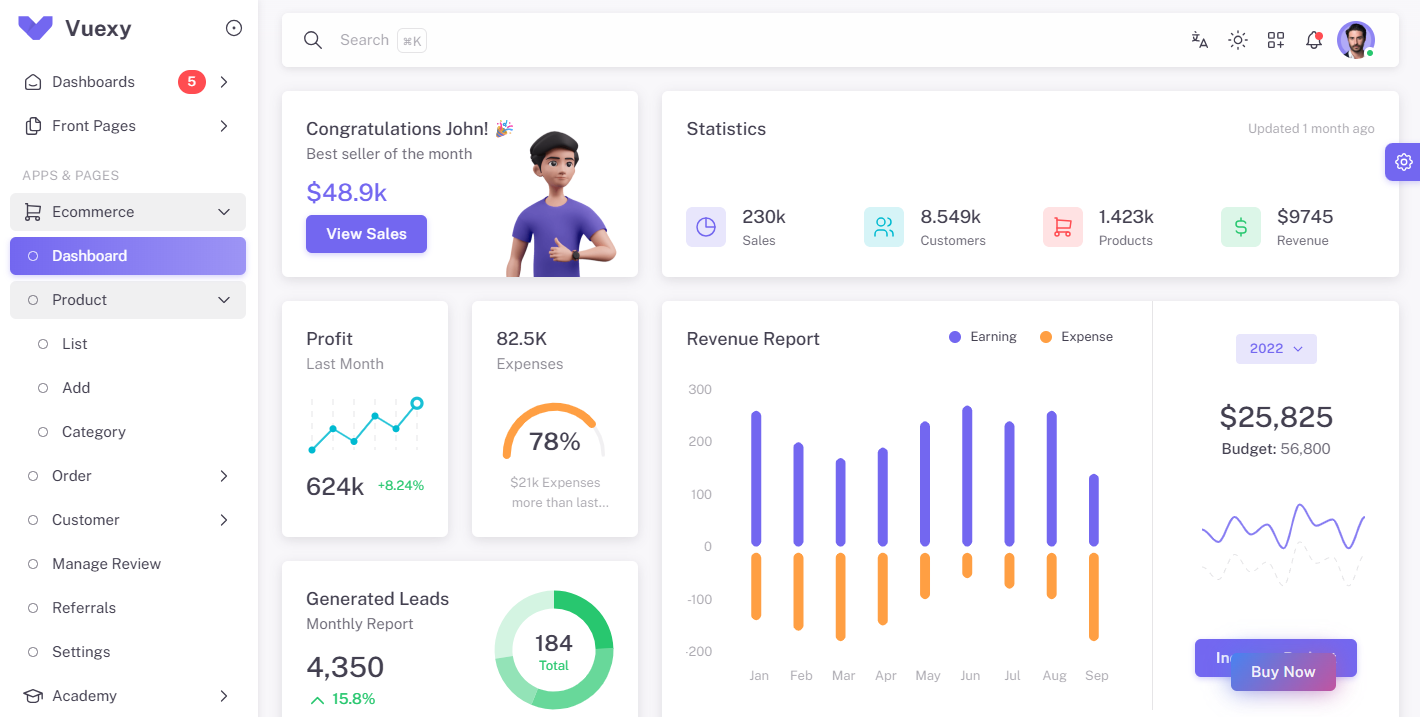Click the user avatar picture
The image size is (1420, 717).
pos(1355,40)
